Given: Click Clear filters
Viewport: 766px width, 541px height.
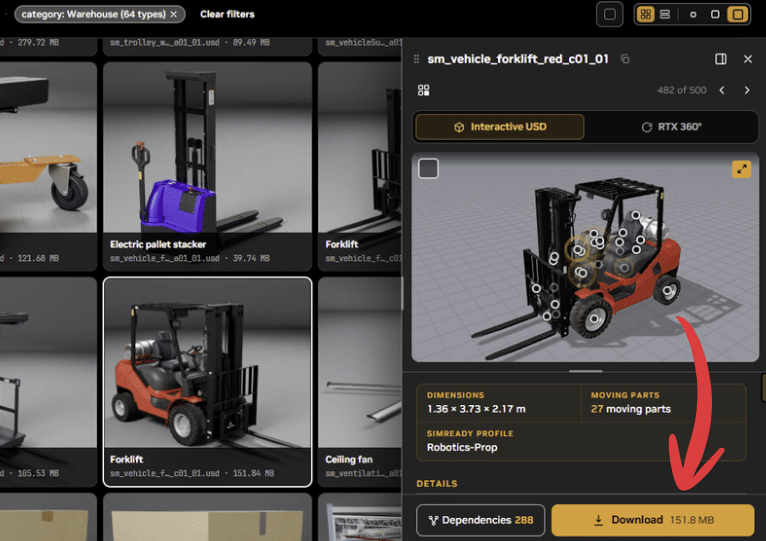Looking at the screenshot, I should coord(227,14).
